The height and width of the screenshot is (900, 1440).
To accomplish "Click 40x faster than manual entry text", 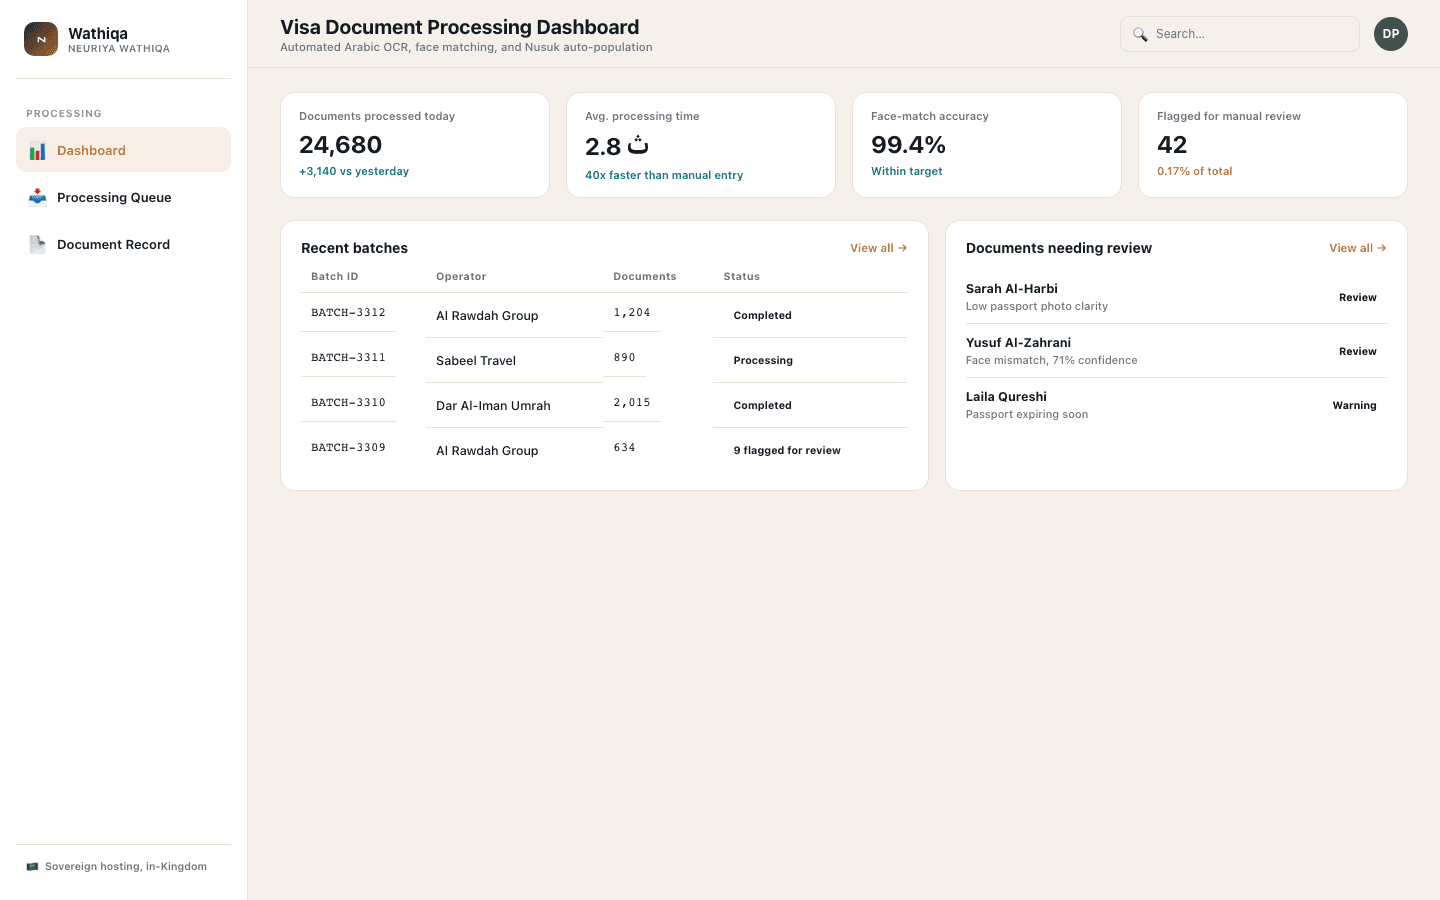I will pyautogui.click(x=664, y=175).
